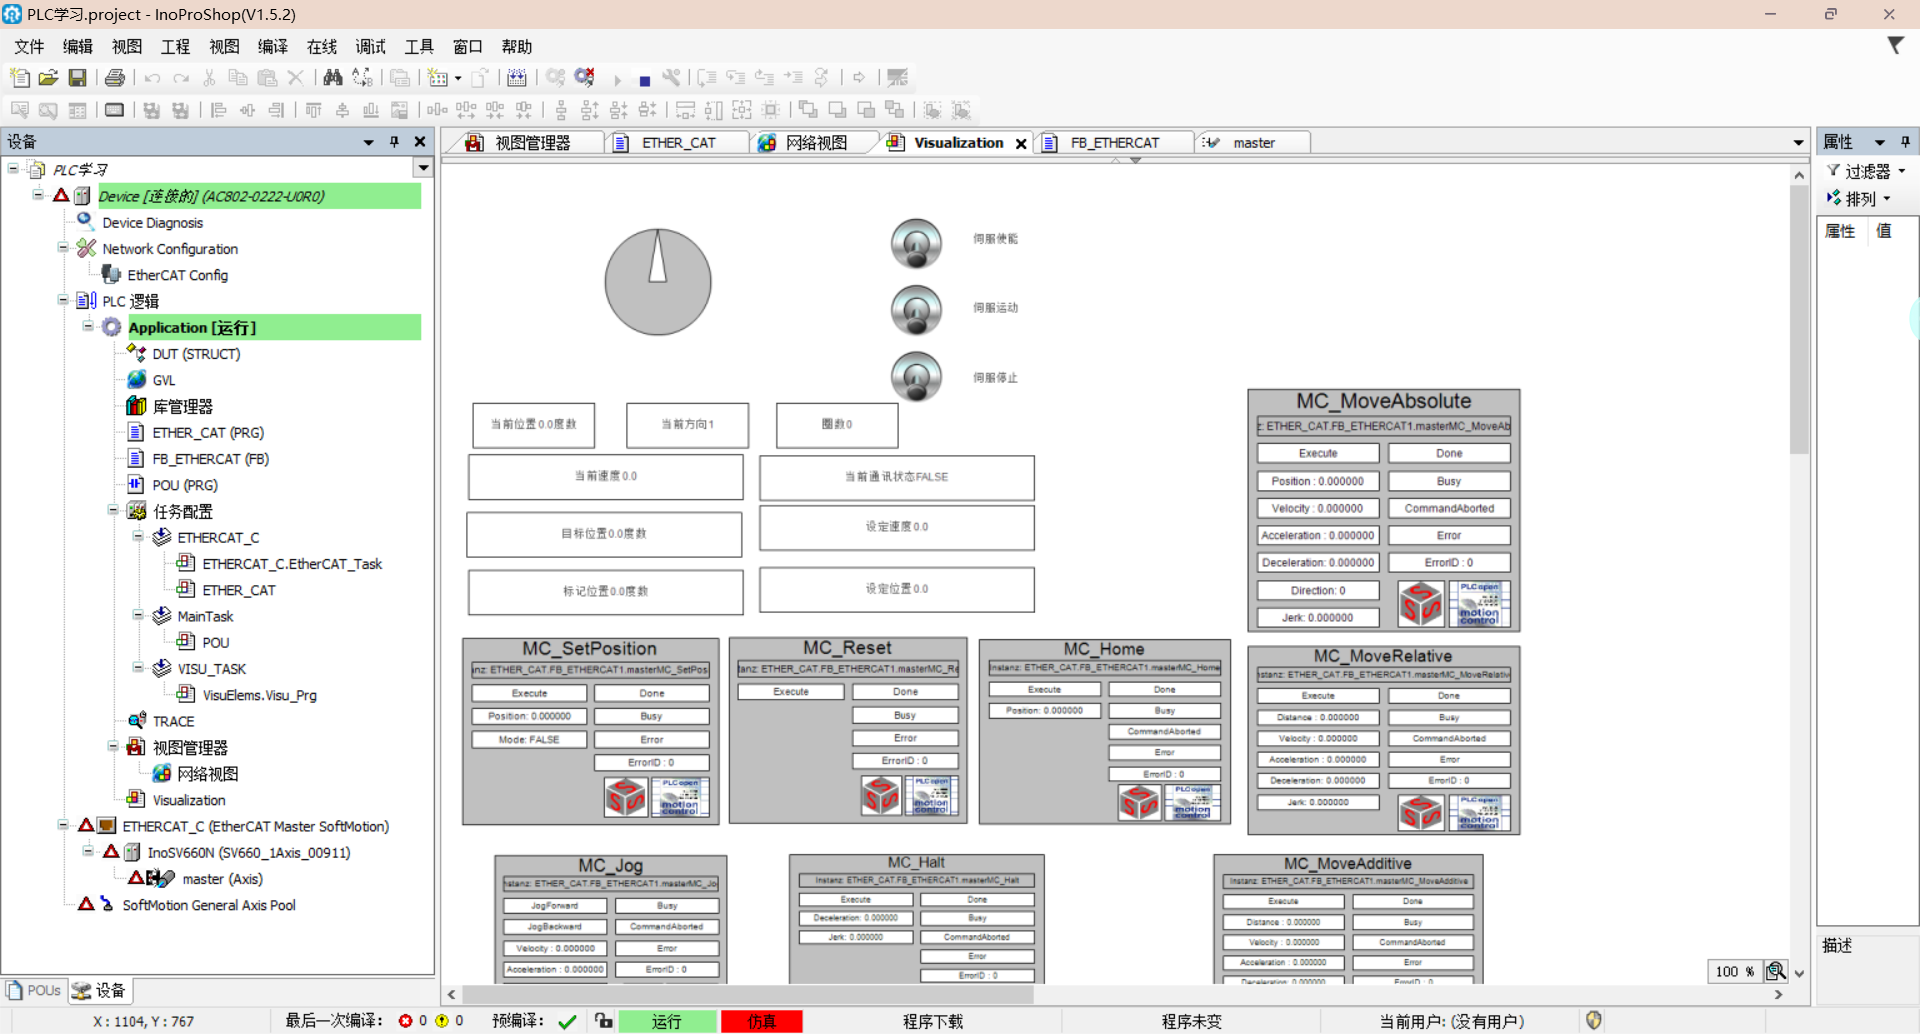1920x1034 pixels.
Task: Click the Velocity field in MC_MoveAbsolute
Action: [x=1318, y=508]
